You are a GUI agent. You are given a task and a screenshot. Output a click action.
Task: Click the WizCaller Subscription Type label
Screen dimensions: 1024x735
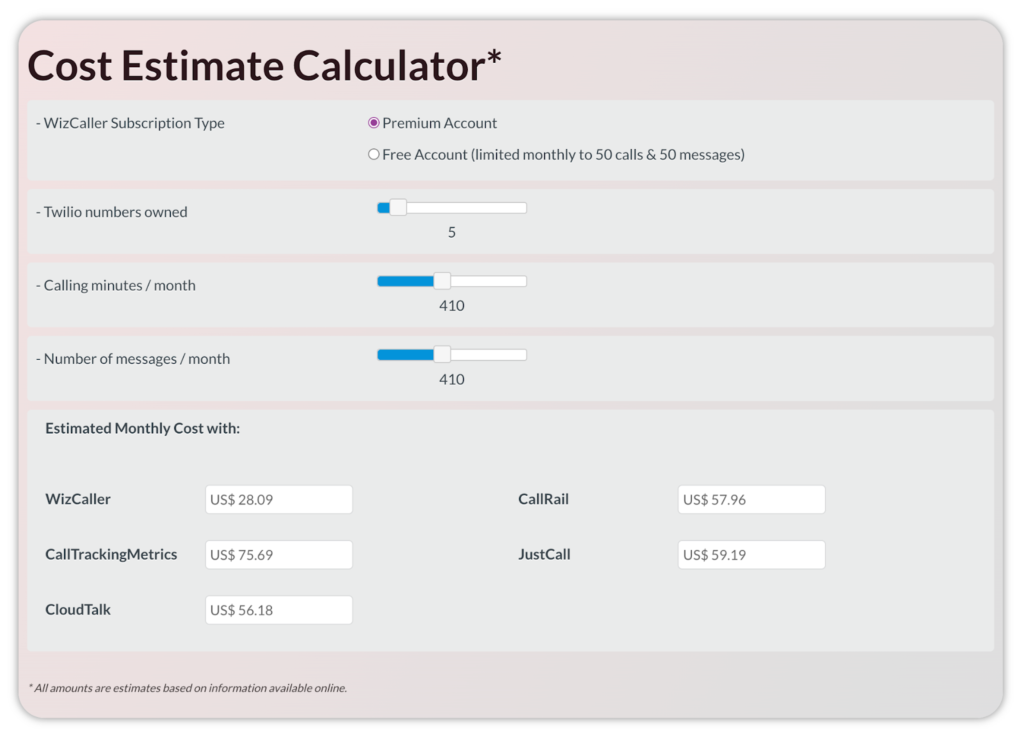pyautogui.click(x=133, y=124)
